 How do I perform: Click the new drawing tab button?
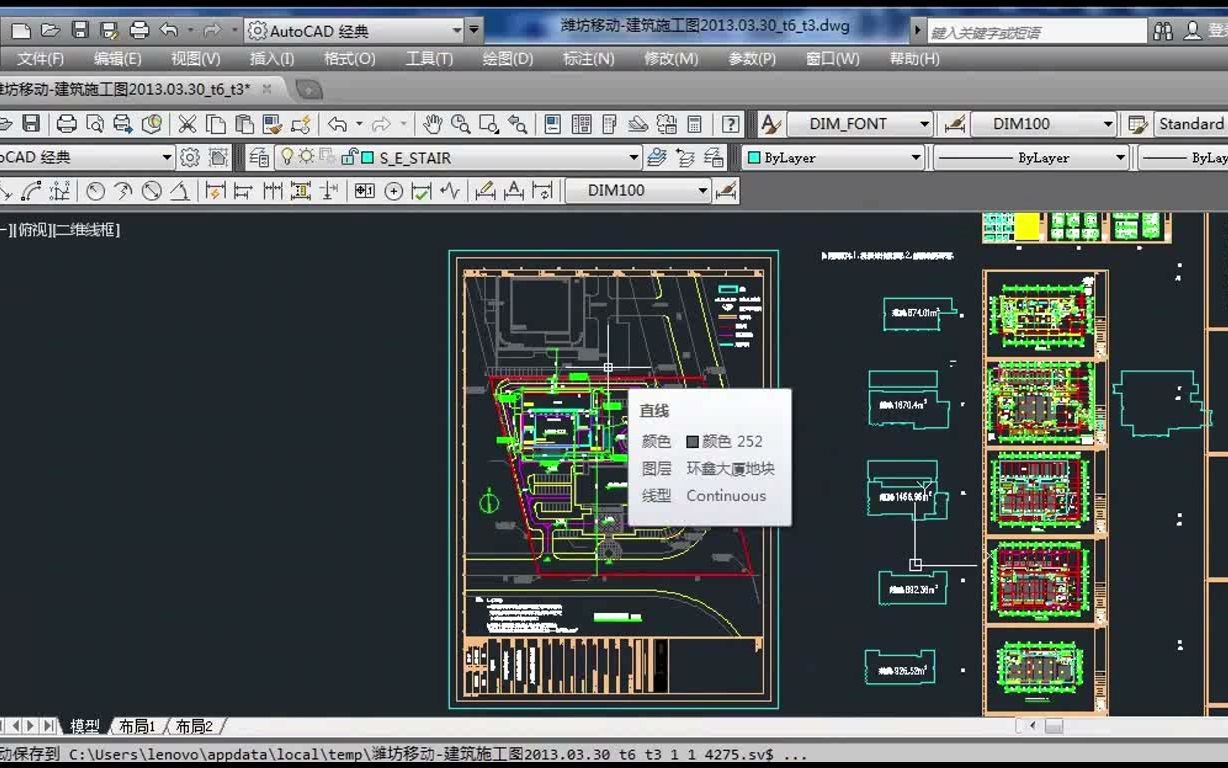click(309, 90)
